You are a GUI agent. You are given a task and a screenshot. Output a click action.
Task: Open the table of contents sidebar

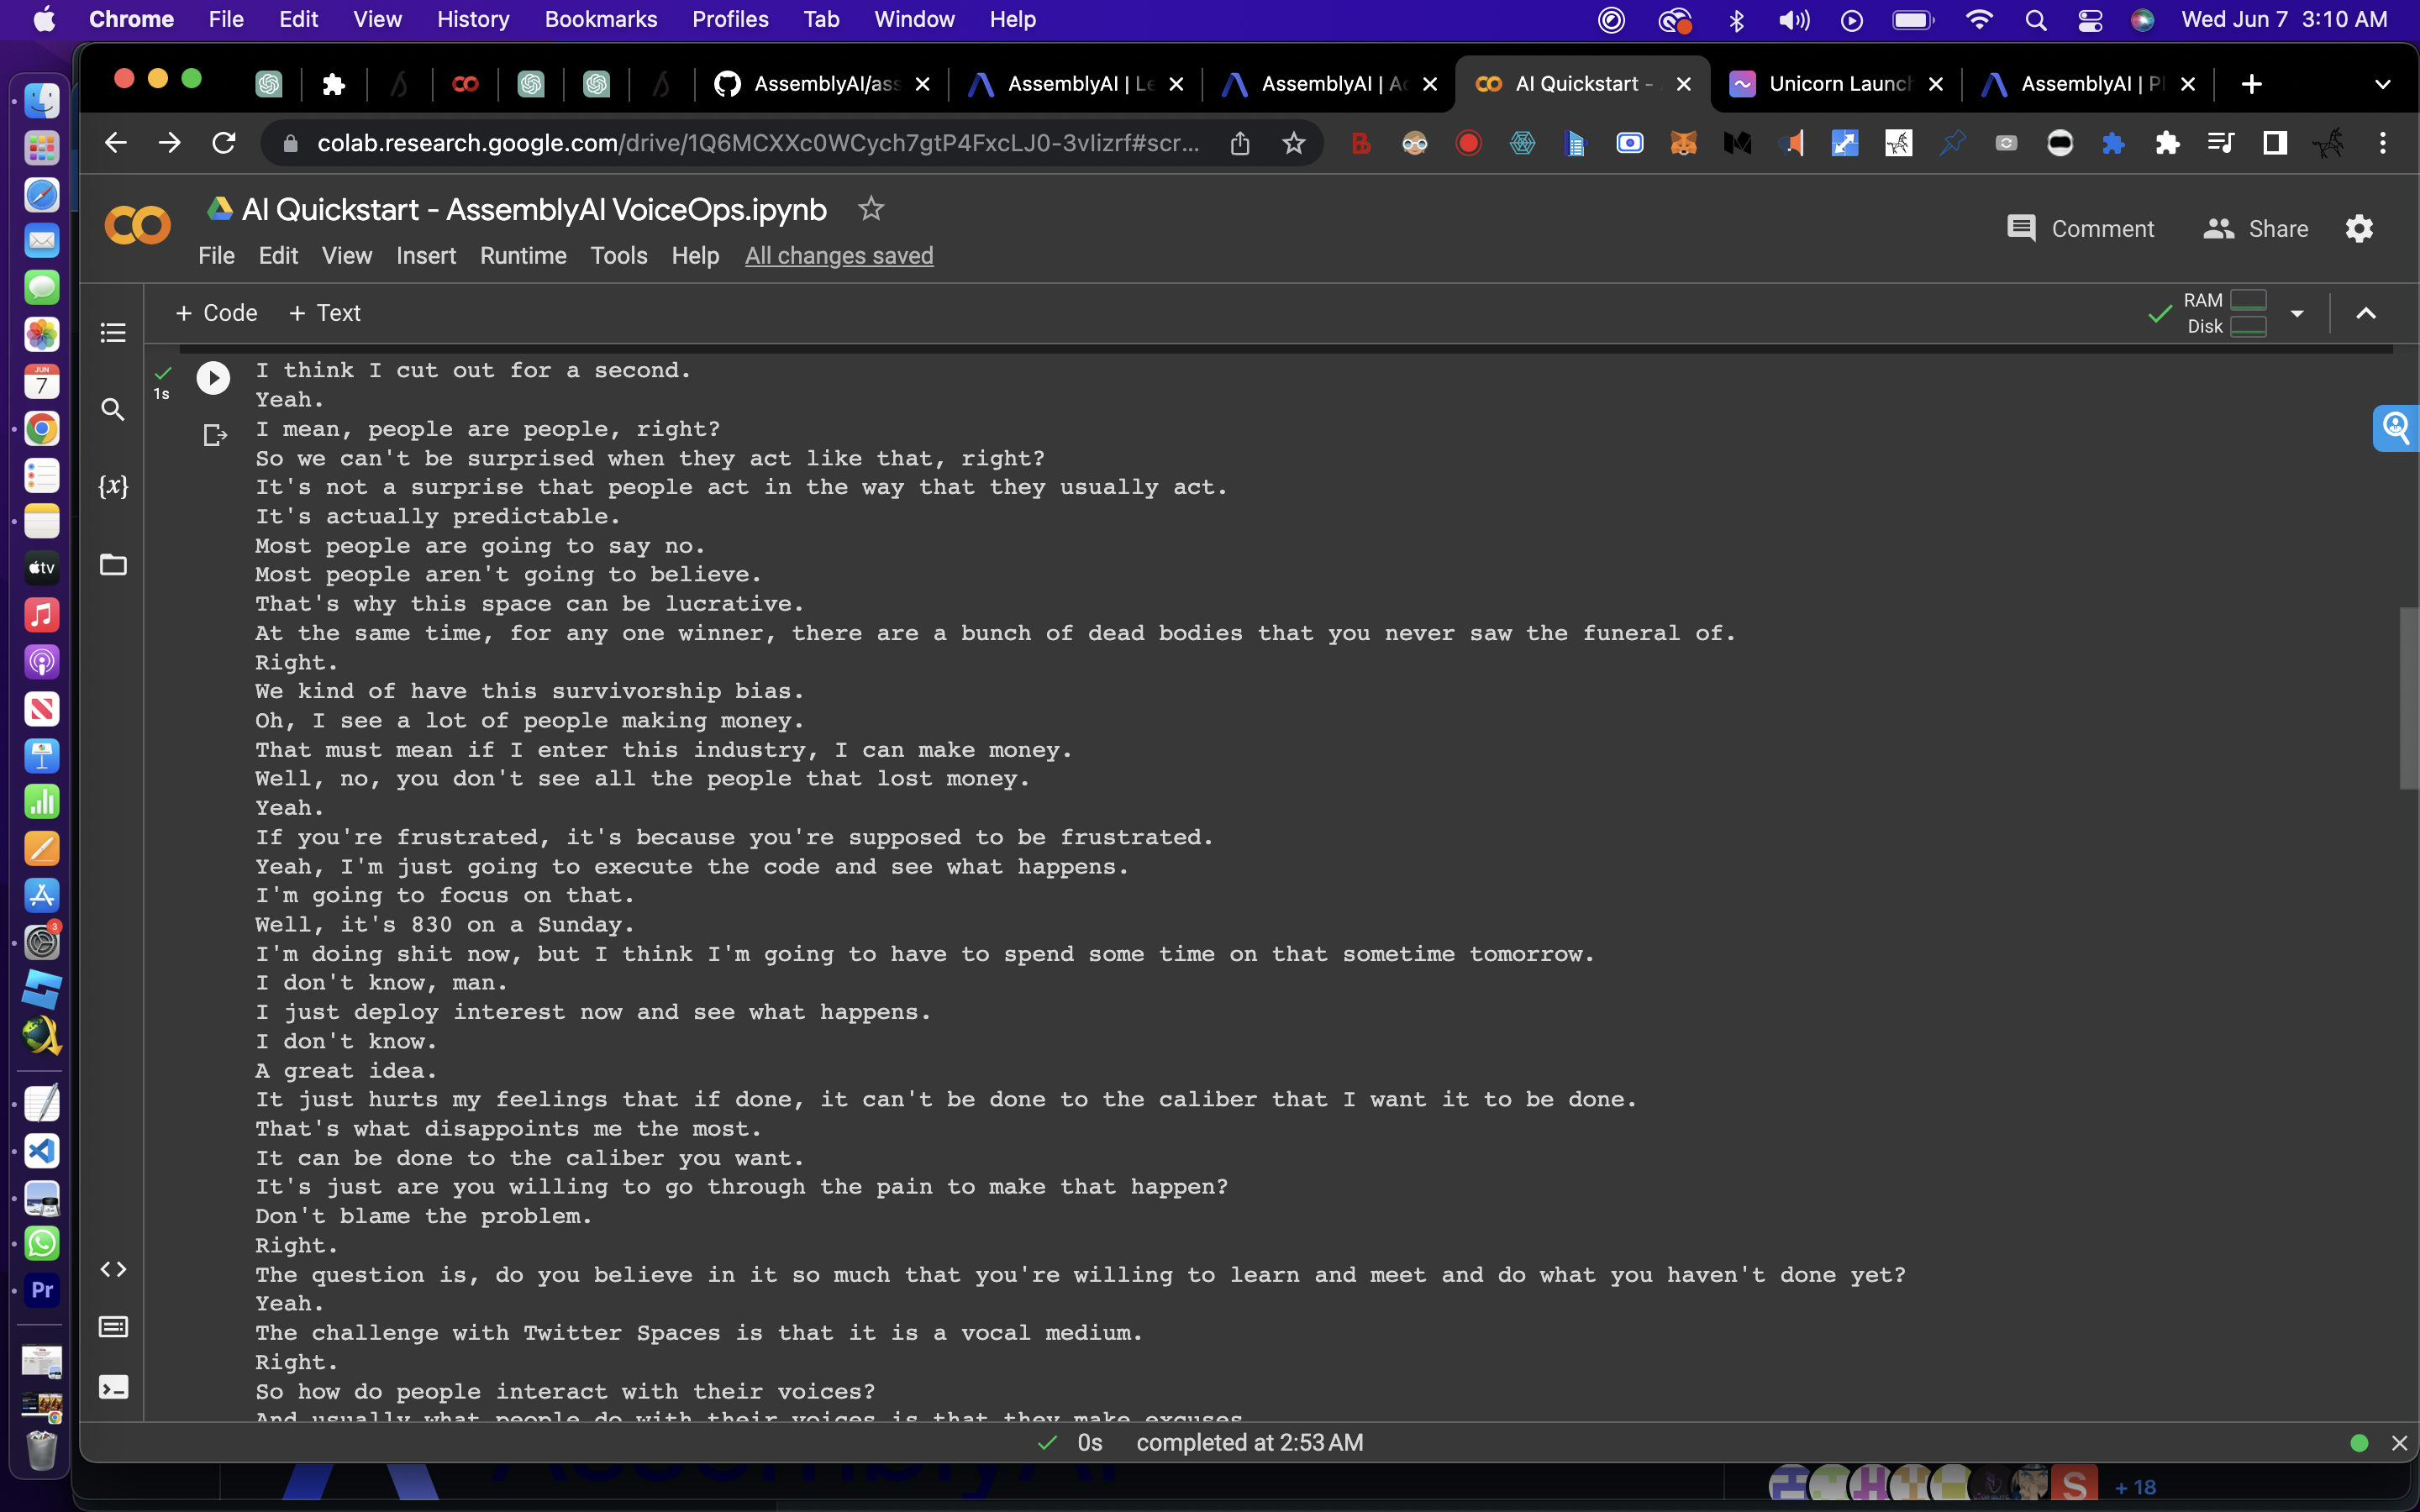[113, 333]
